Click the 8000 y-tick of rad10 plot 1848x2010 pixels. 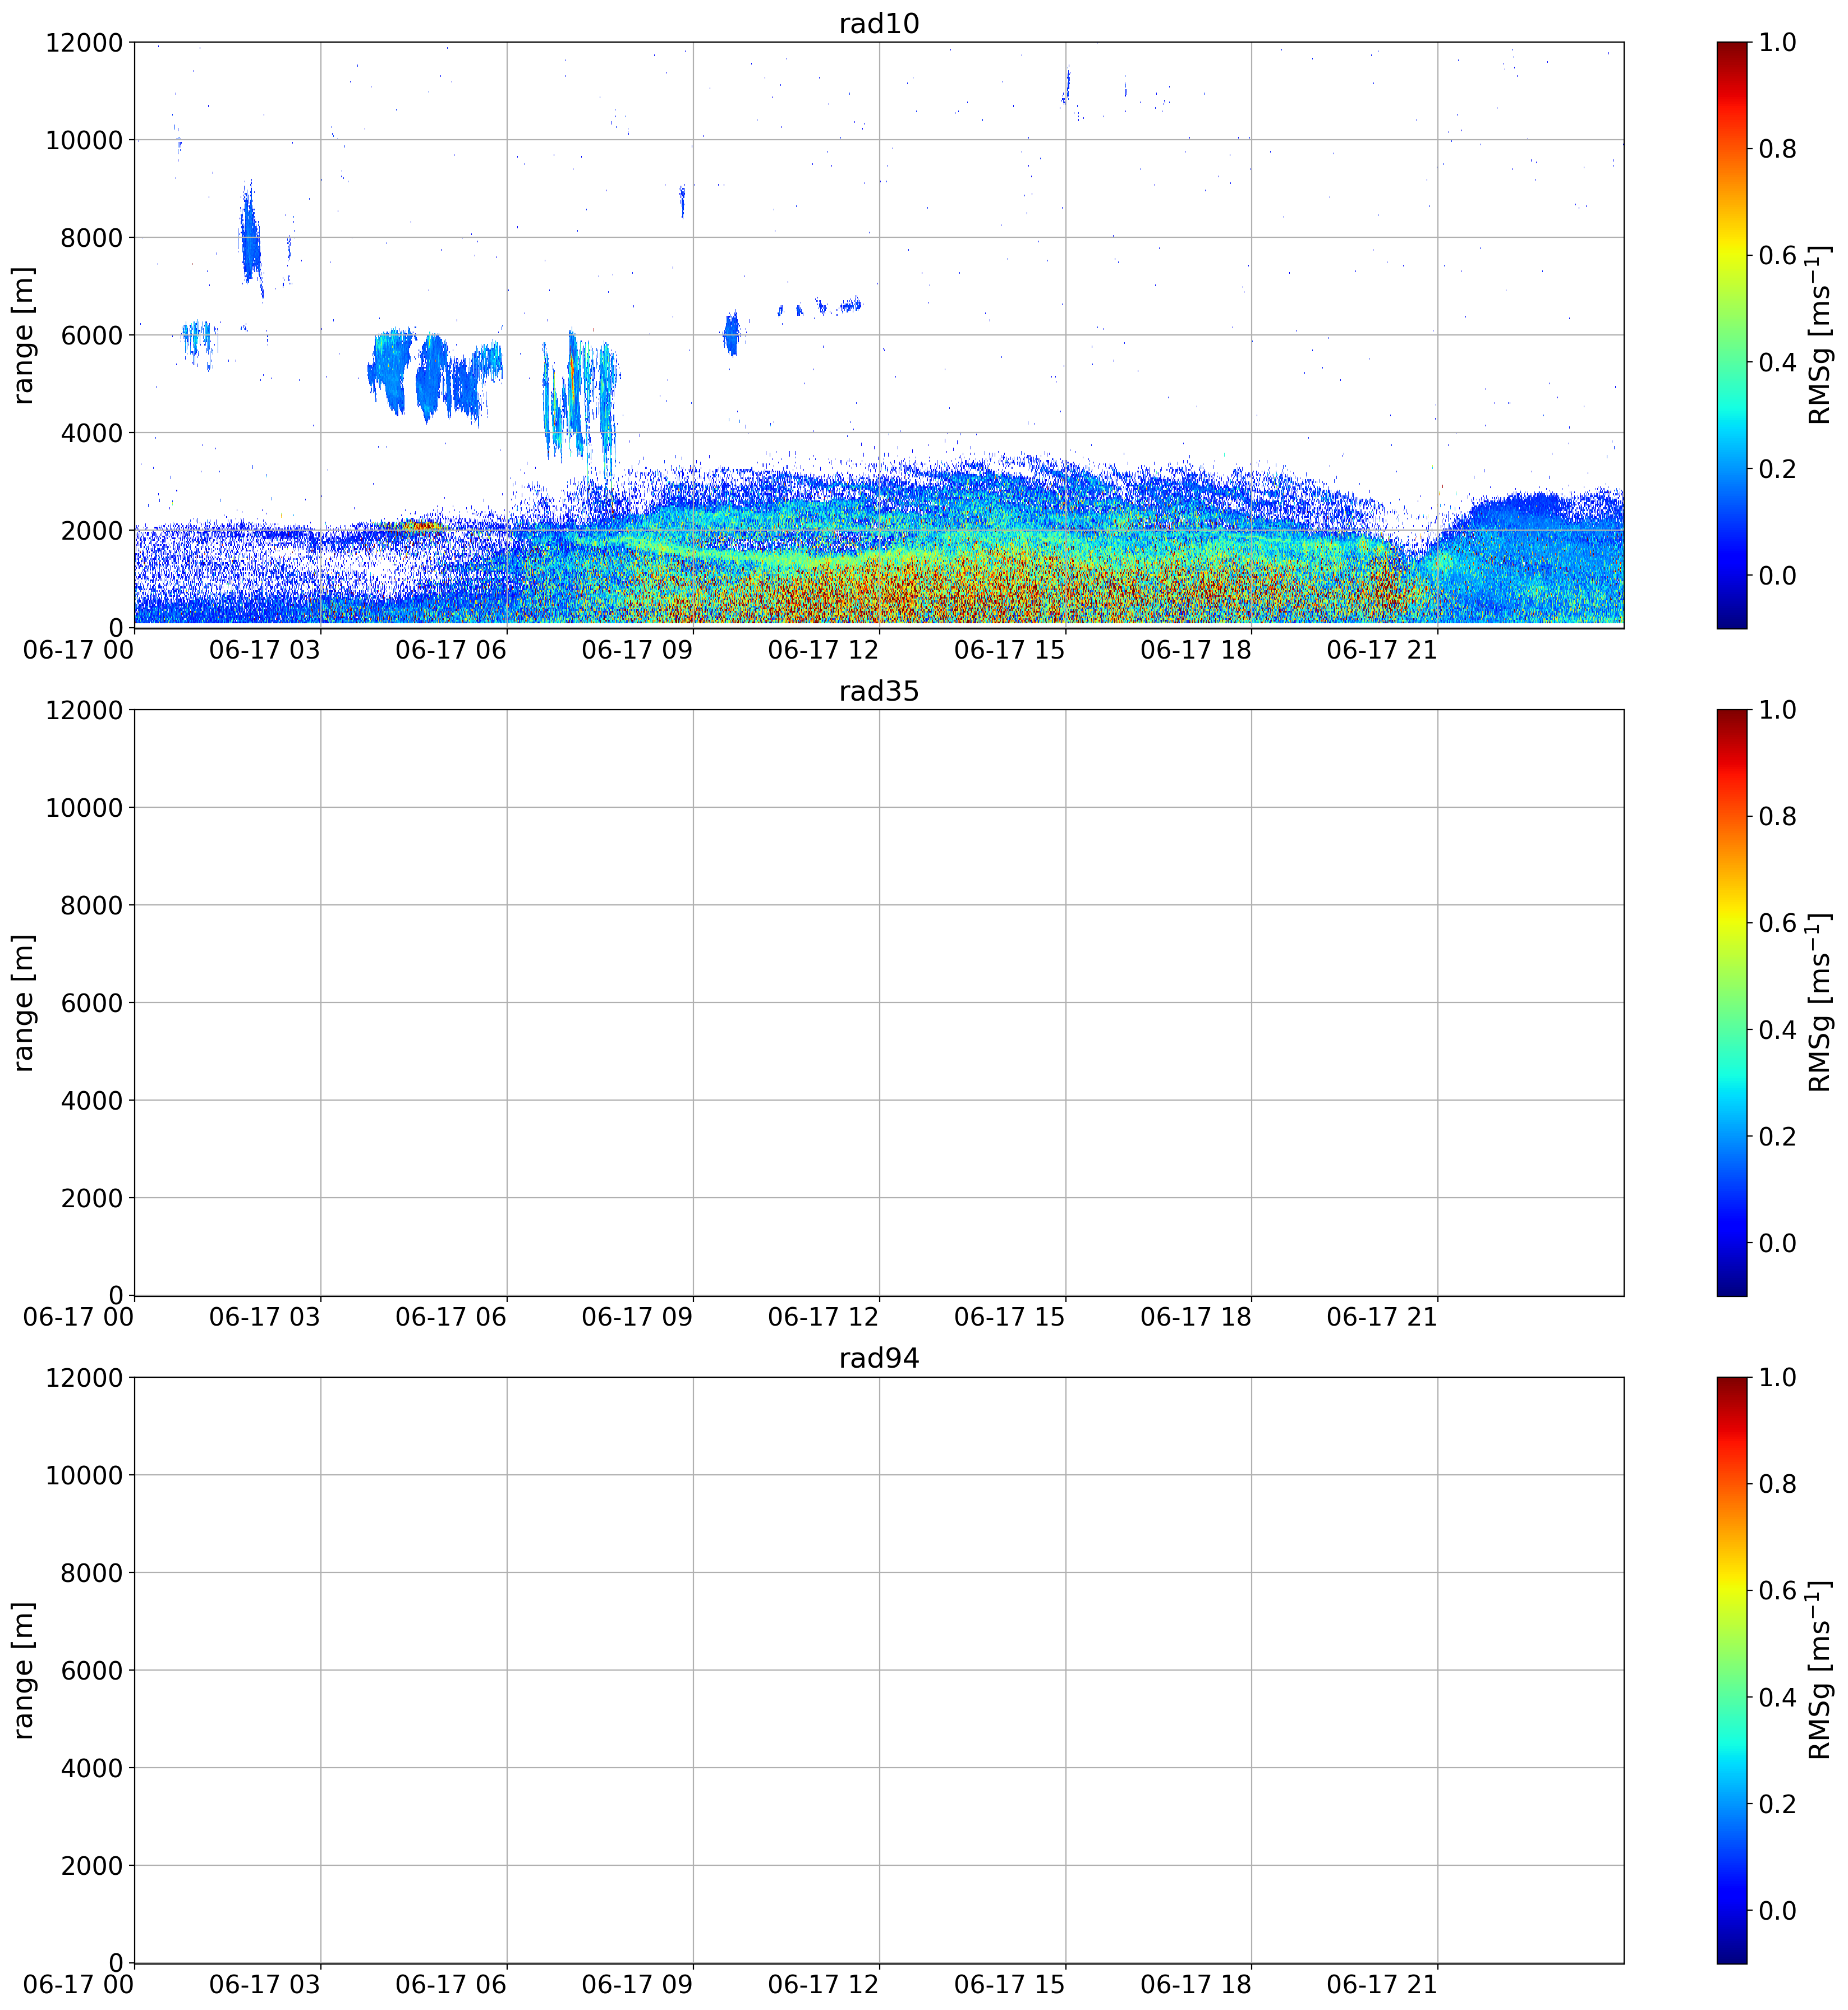[92, 238]
